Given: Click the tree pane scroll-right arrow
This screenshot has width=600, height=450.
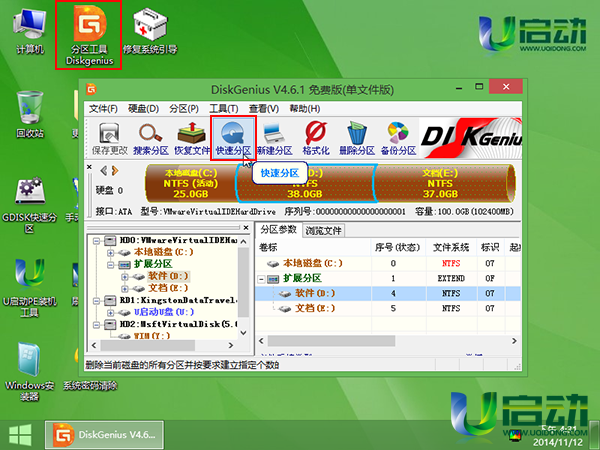Looking at the screenshot, I should click(x=231, y=345).
